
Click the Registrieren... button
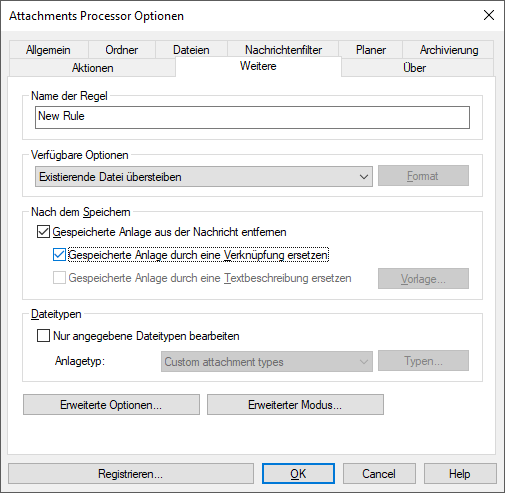[x=131, y=474]
